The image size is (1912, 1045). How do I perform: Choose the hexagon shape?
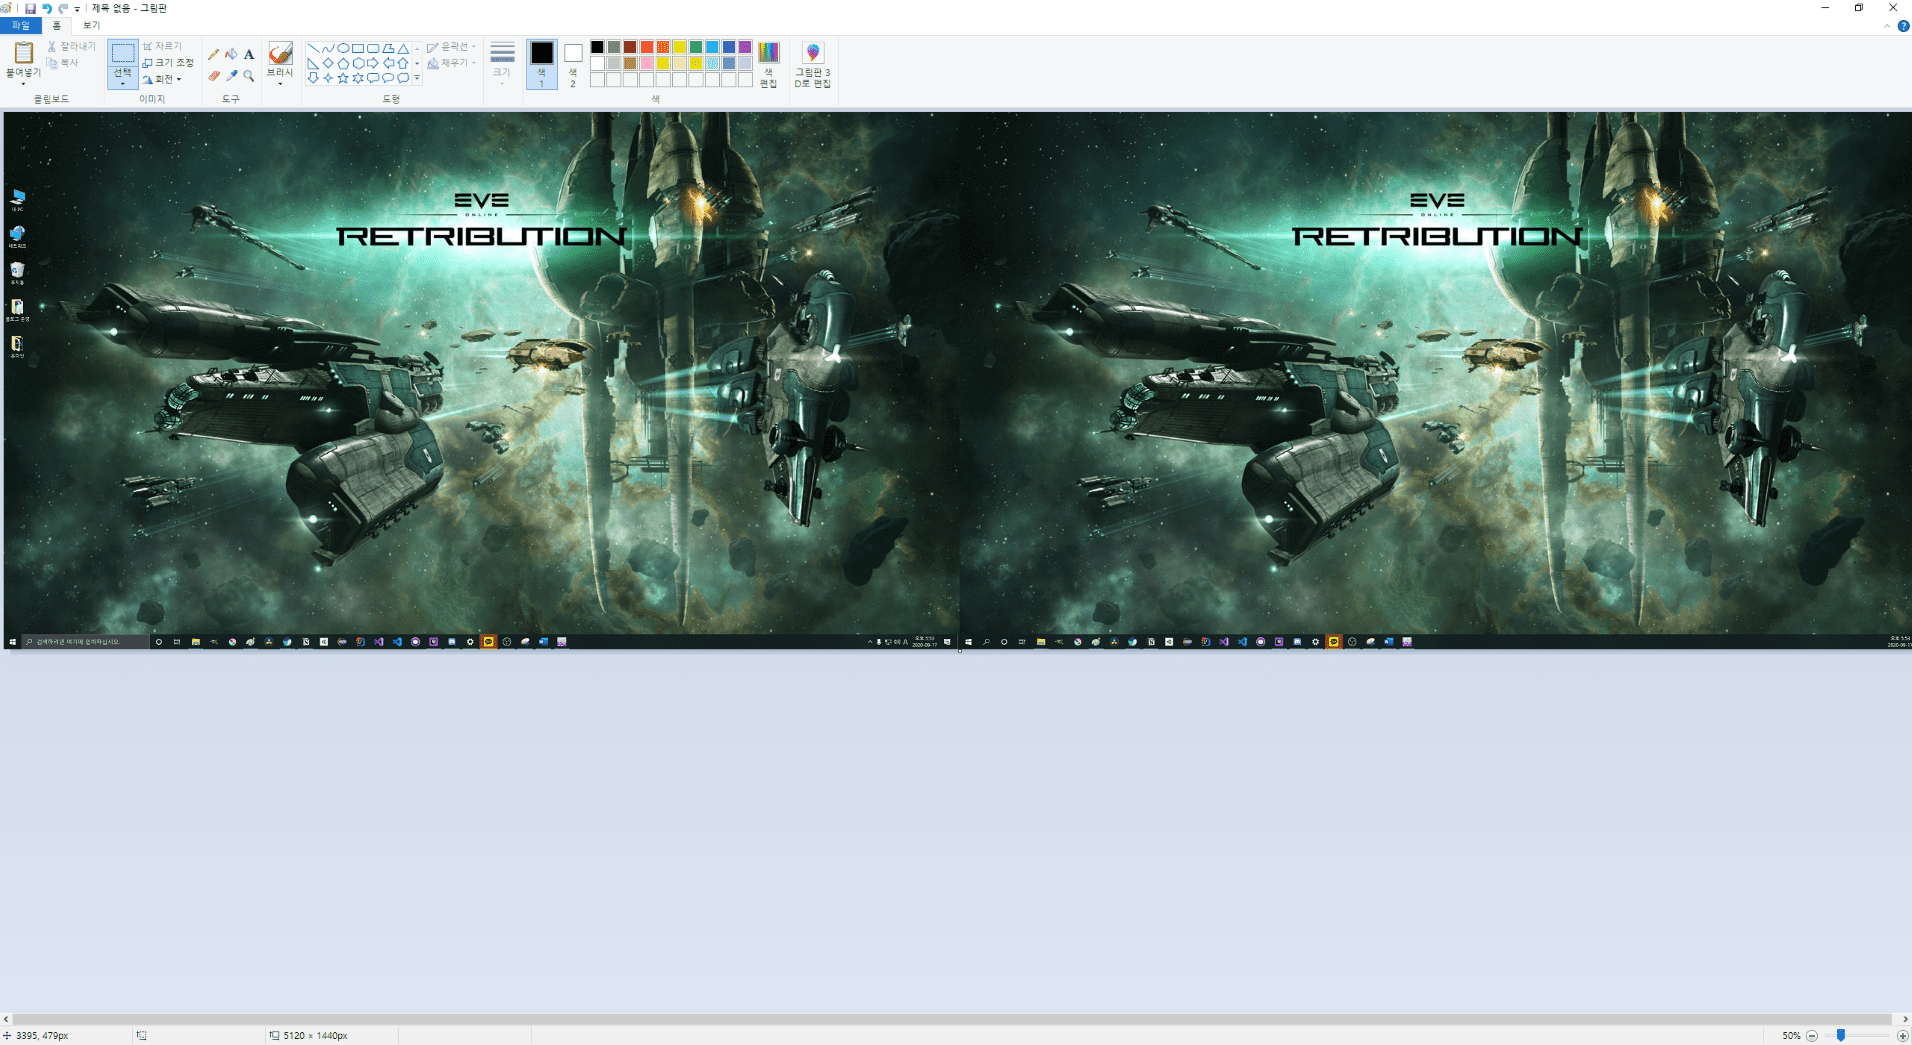tap(358, 63)
